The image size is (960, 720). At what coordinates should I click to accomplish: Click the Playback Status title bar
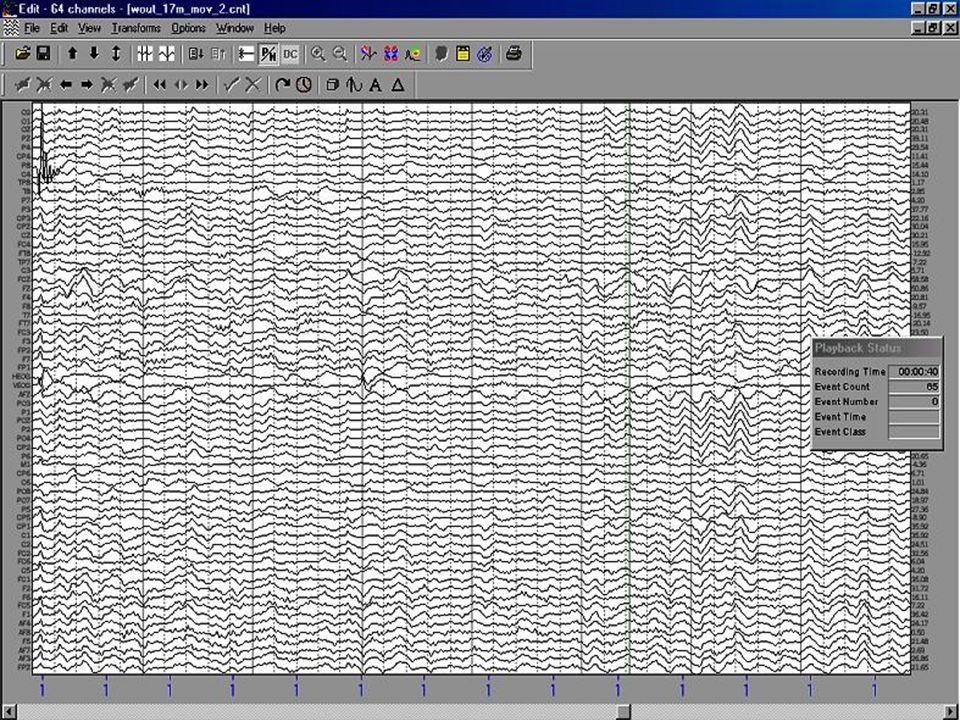click(x=877, y=348)
